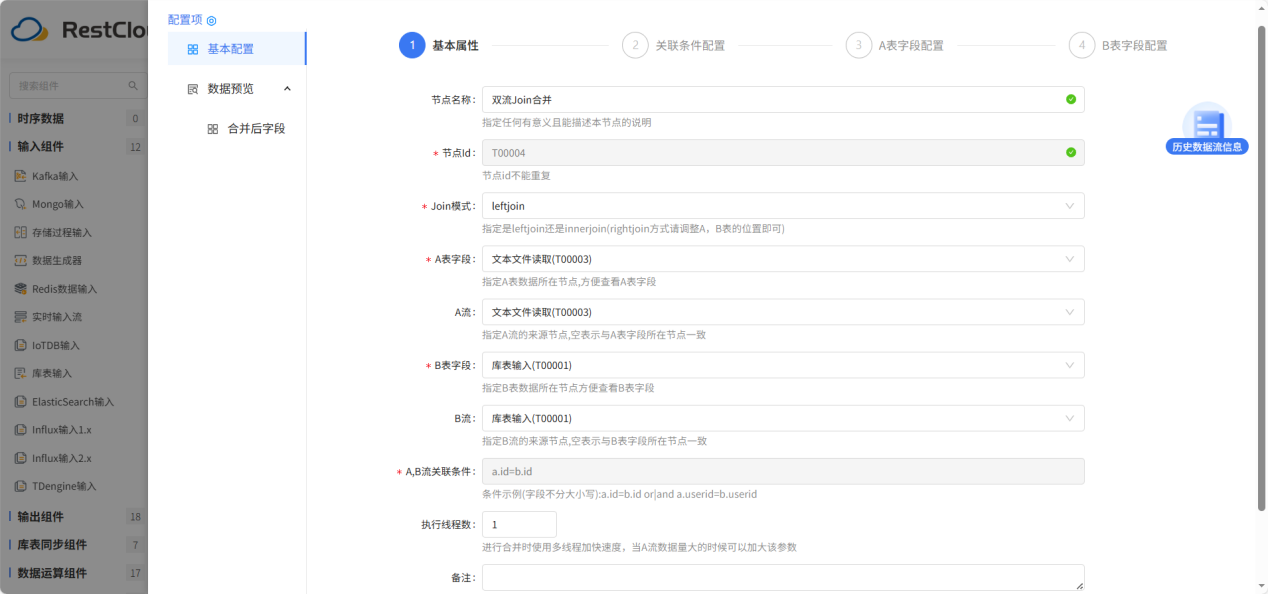
Task: Click the 数据生成器 component icon
Action: tap(21, 260)
